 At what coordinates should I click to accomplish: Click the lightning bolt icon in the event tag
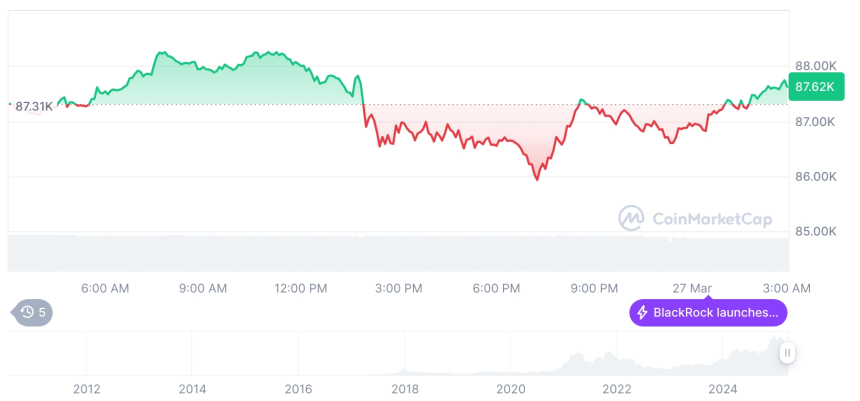coord(643,312)
